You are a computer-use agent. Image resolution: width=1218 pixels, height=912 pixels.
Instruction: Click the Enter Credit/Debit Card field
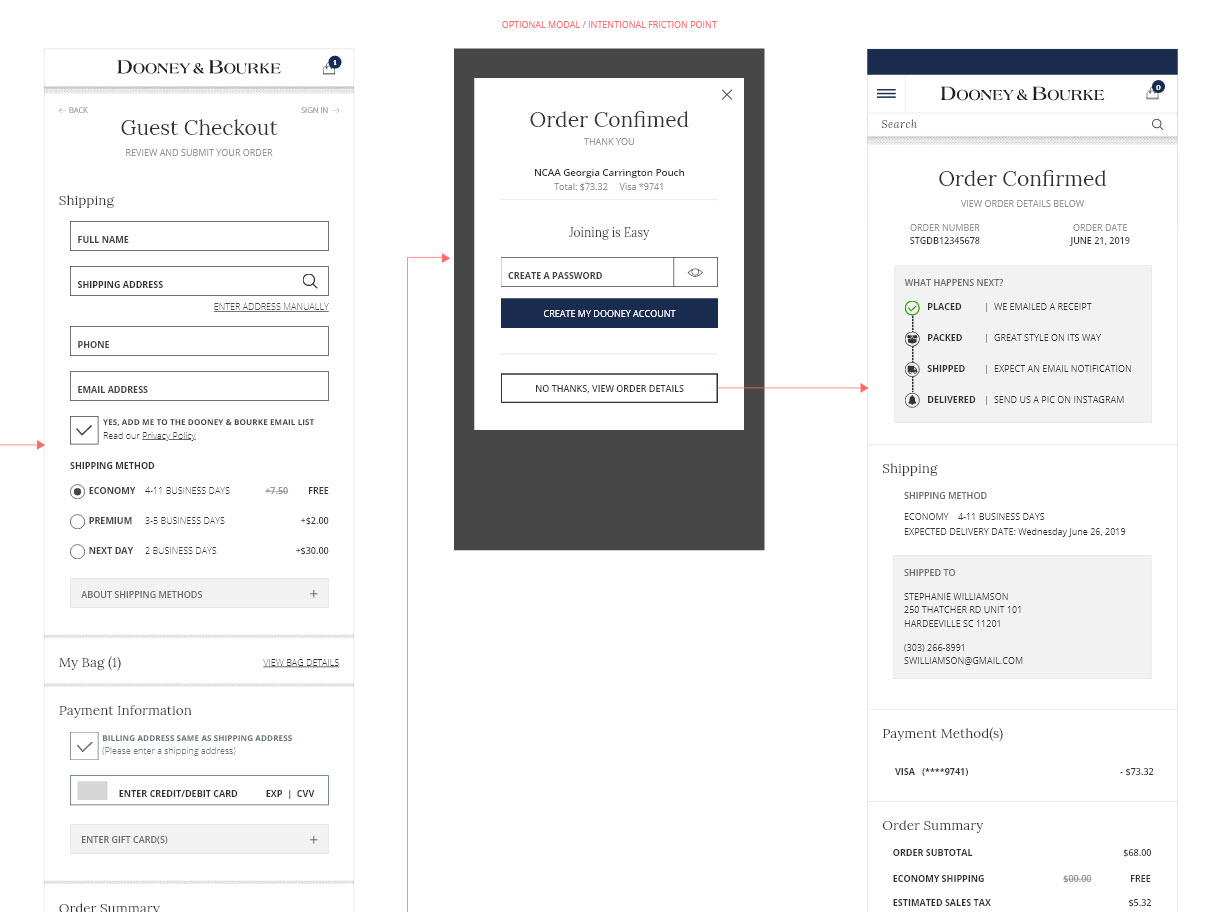[x=199, y=790]
